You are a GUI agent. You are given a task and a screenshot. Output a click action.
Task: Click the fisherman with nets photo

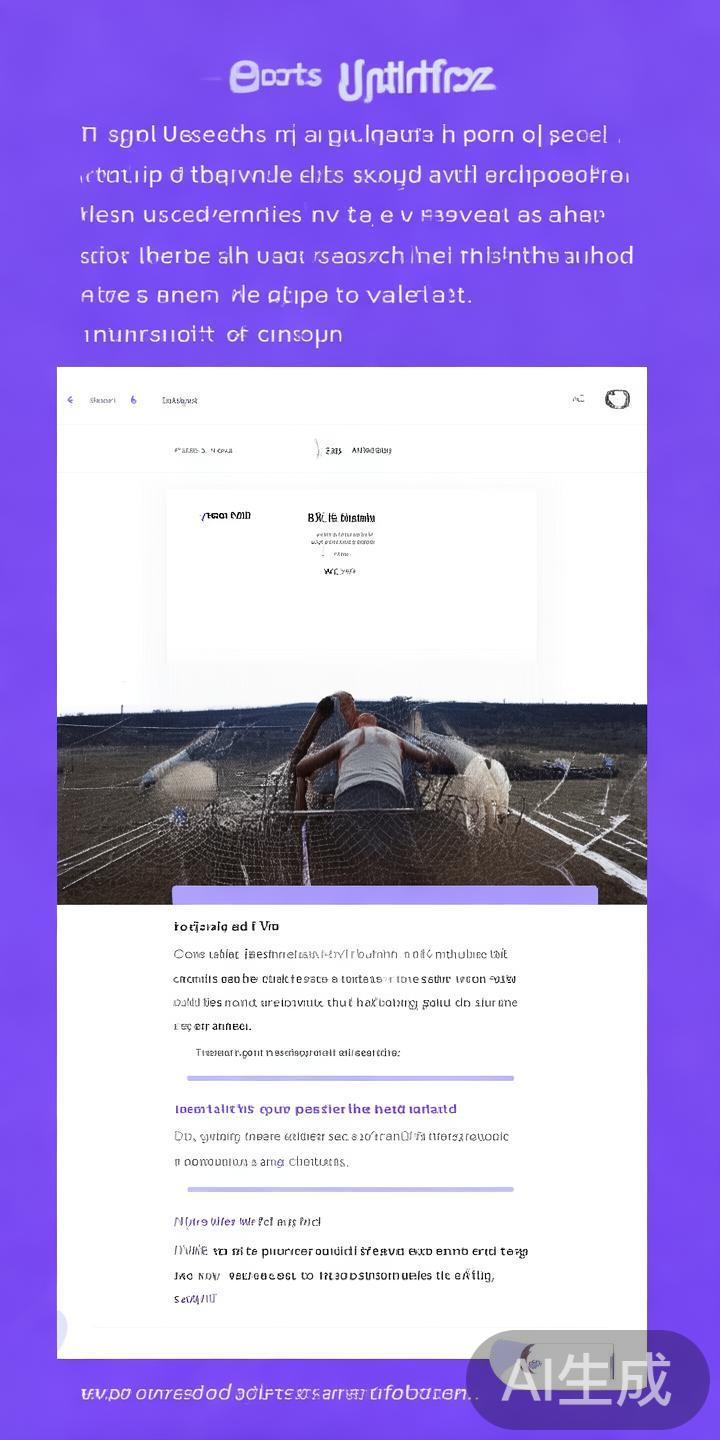click(352, 795)
